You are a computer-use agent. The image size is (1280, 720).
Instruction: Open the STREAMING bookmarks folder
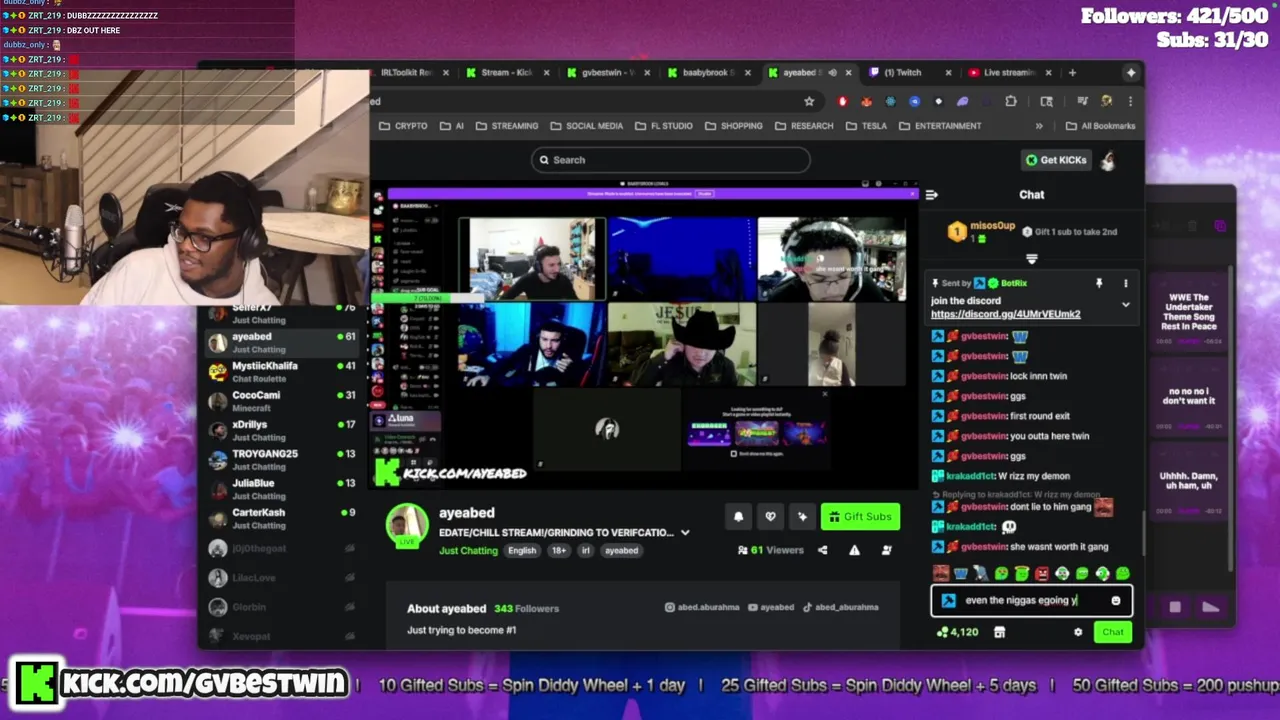coord(507,126)
